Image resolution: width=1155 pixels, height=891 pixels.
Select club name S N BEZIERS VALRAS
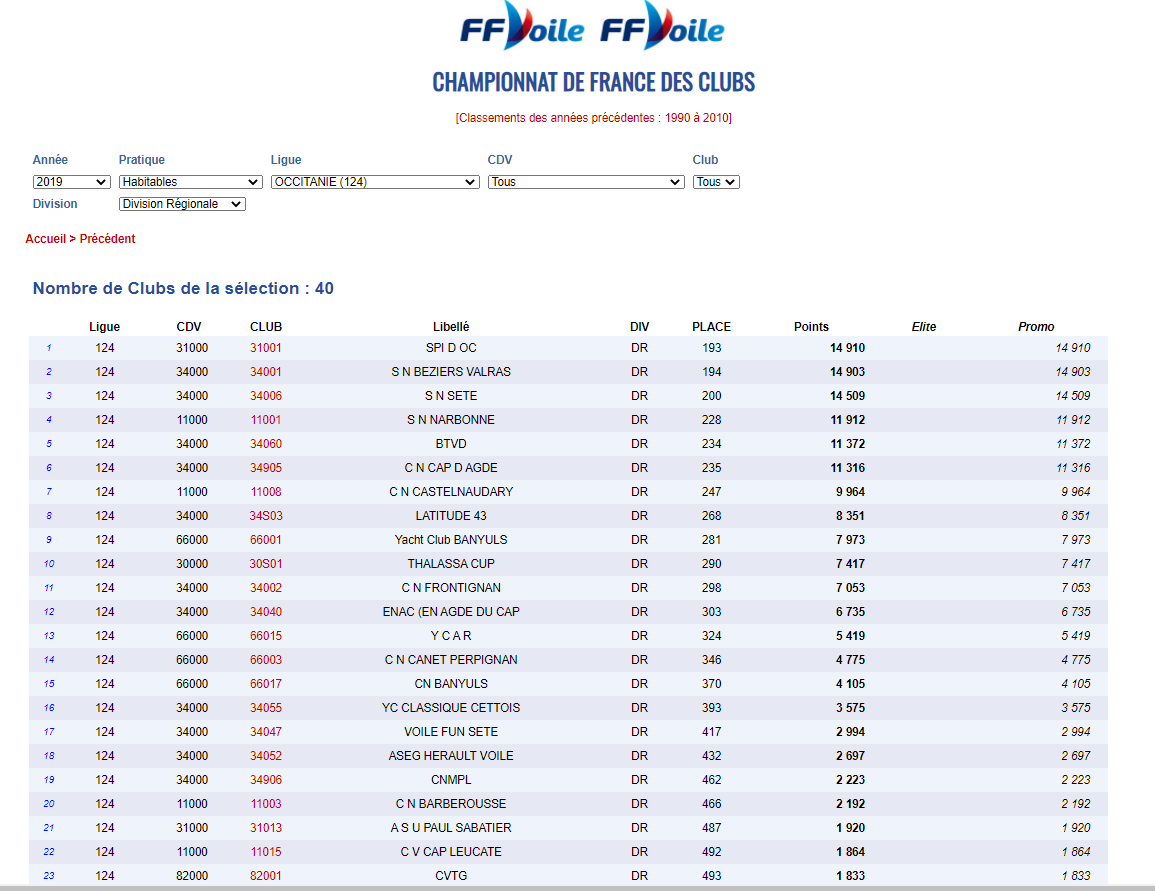[451, 372]
